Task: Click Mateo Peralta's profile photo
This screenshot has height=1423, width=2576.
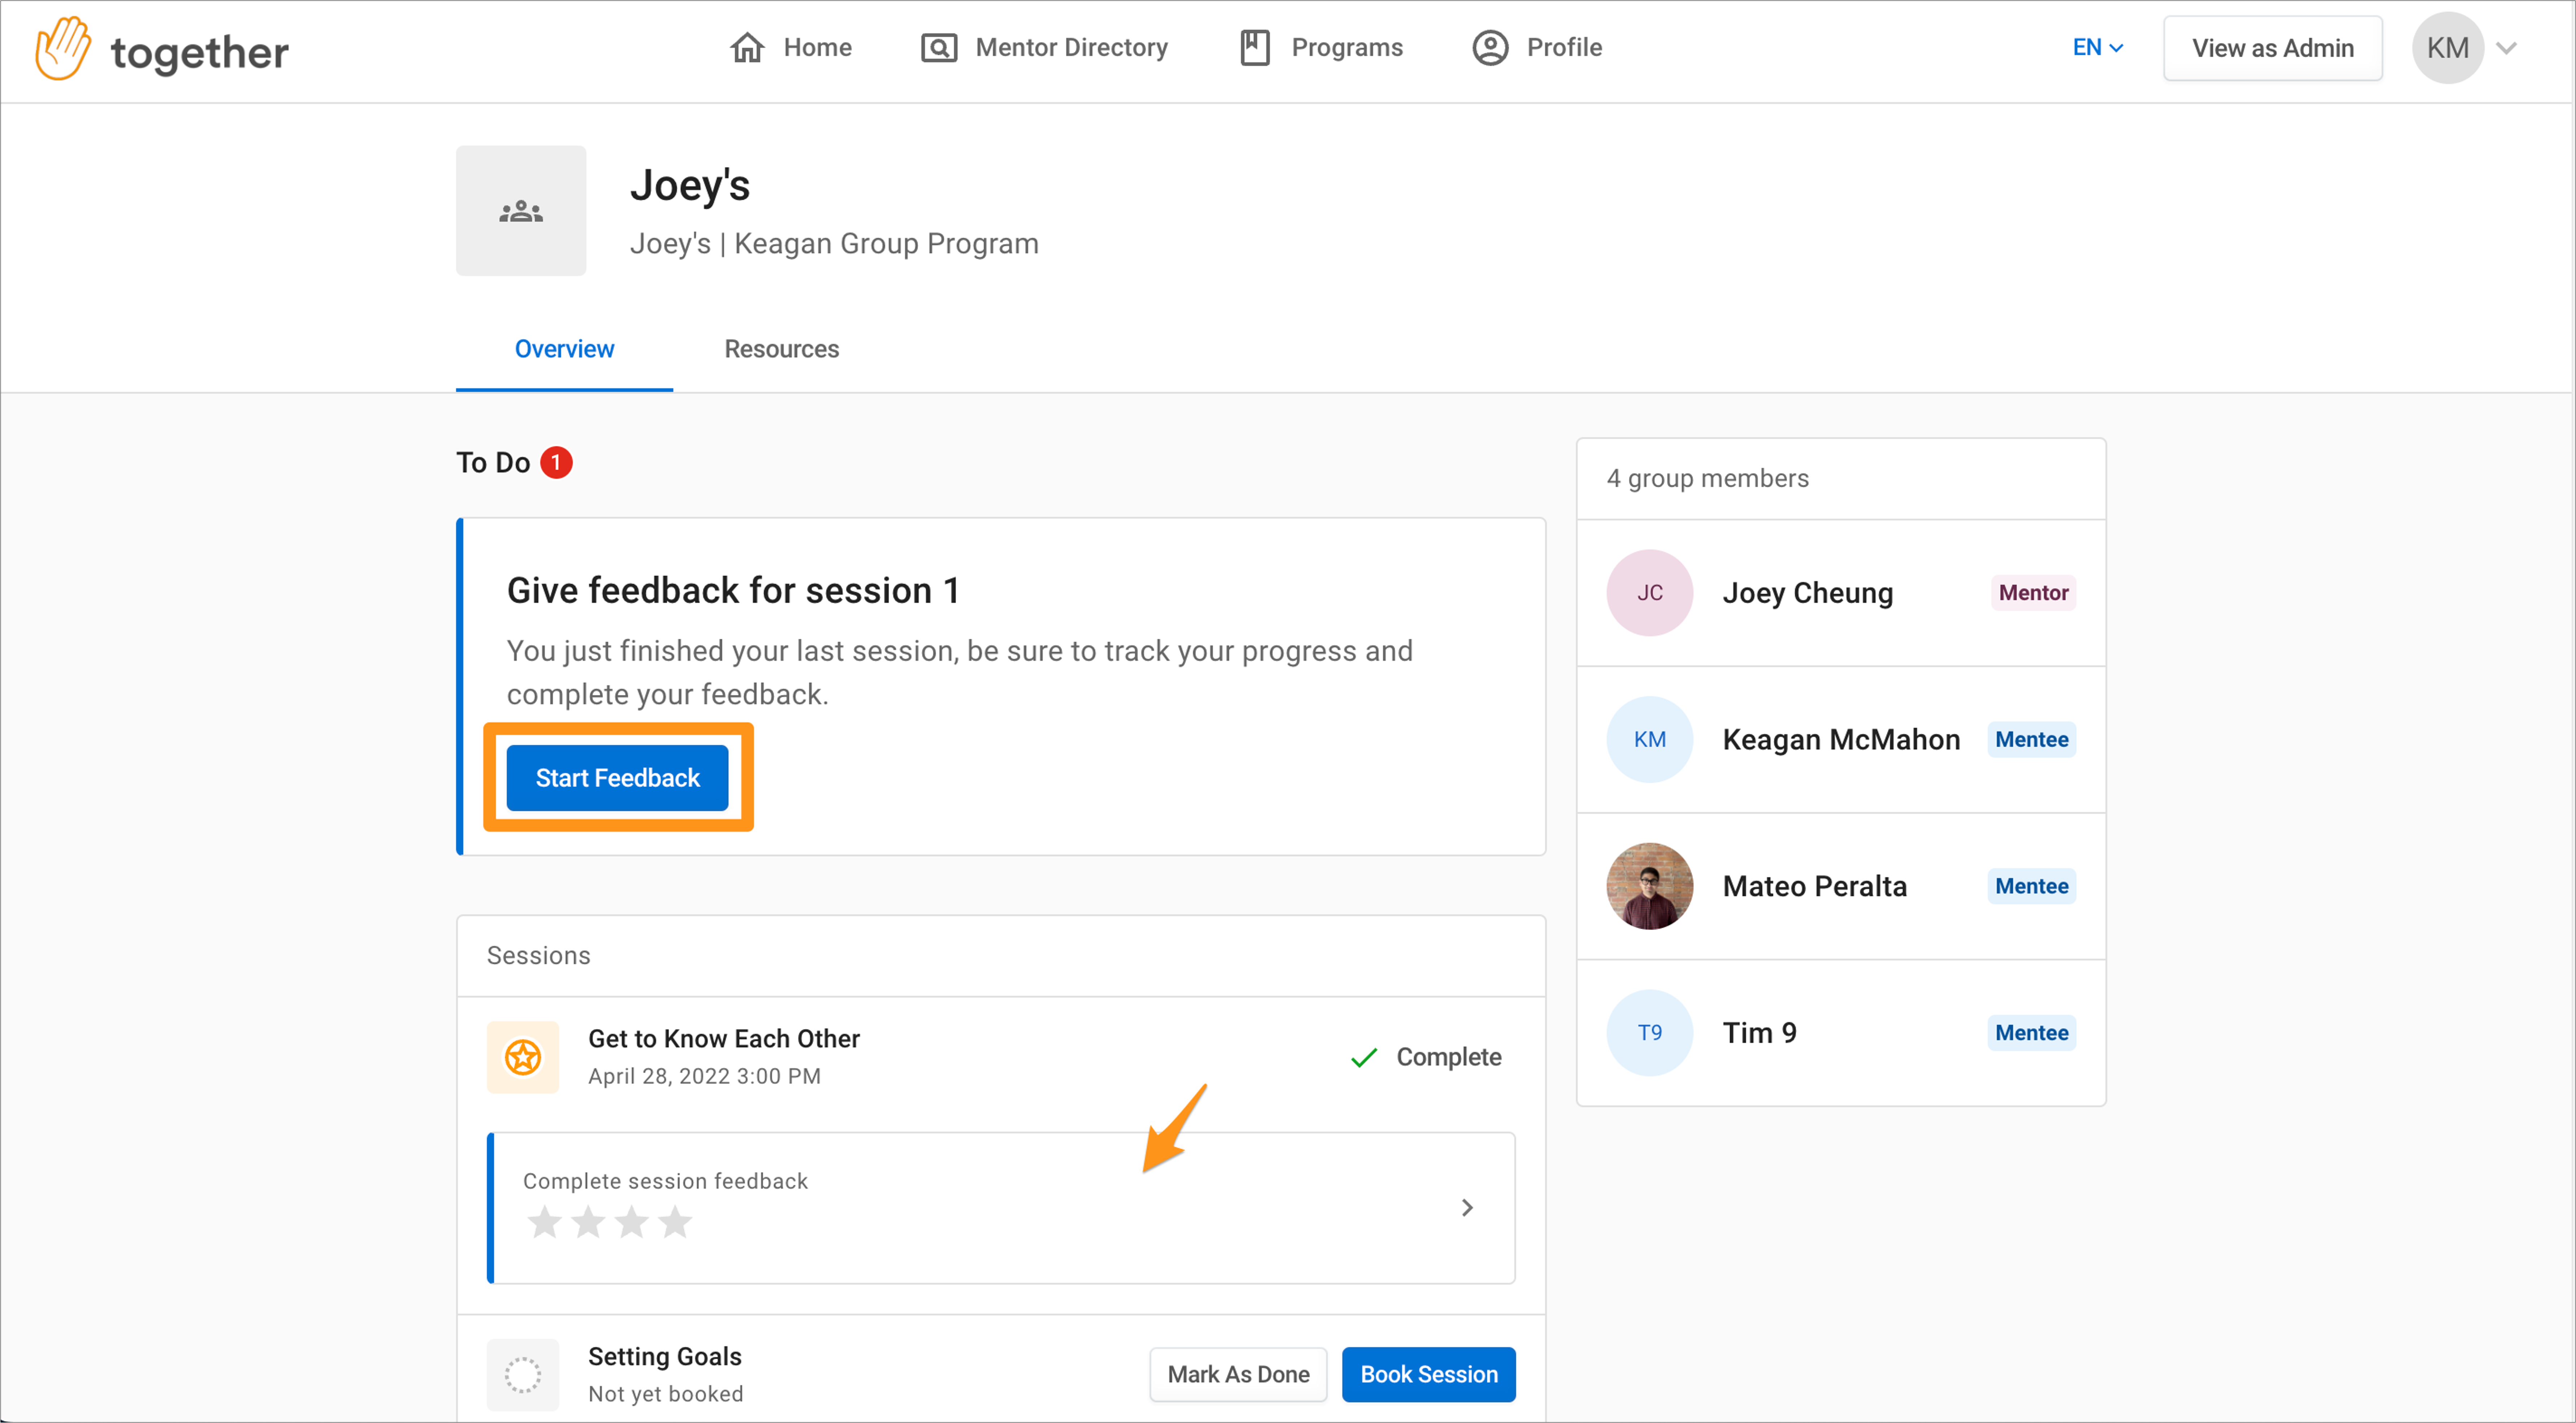Action: click(x=1650, y=886)
